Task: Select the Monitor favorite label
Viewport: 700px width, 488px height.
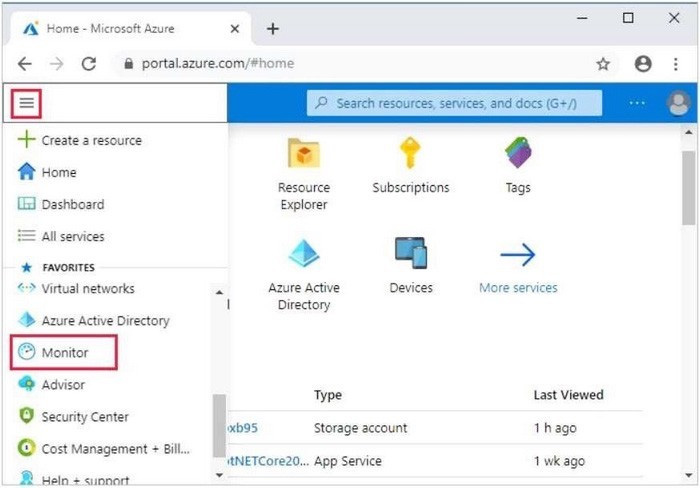Action: coord(65,353)
